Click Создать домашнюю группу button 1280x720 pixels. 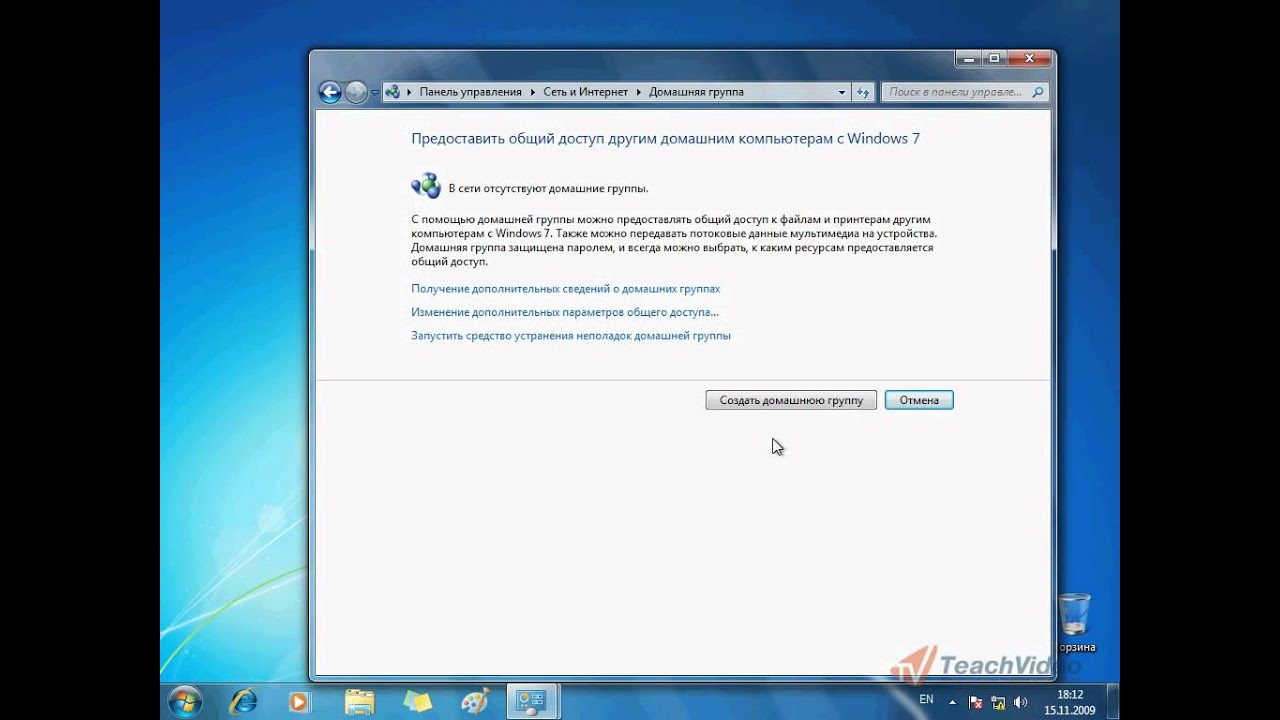pos(791,400)
